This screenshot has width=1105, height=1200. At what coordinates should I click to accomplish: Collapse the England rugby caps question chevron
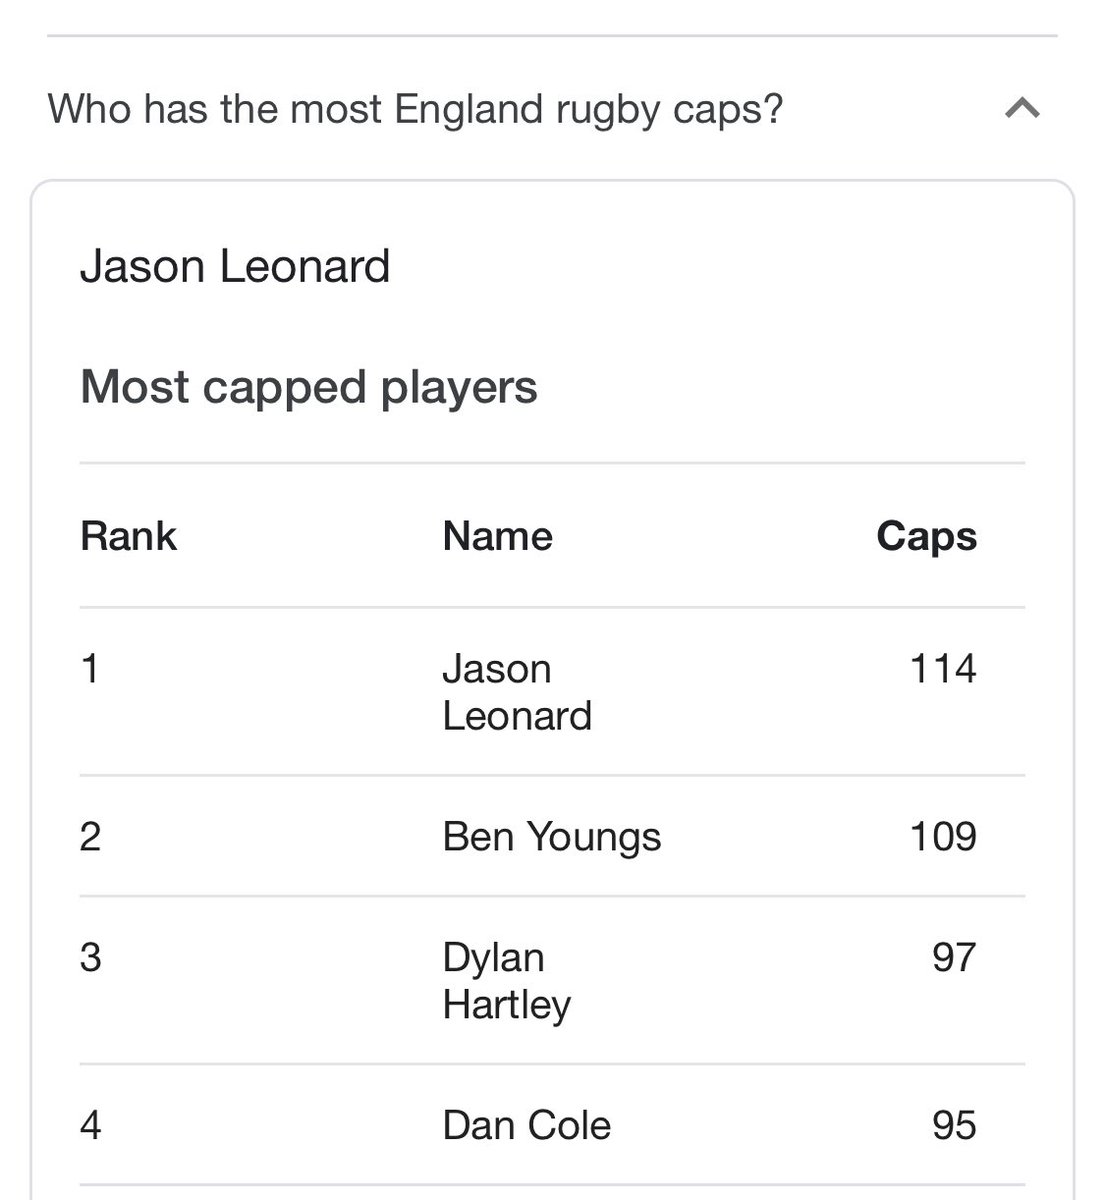tap(1022, 108)
